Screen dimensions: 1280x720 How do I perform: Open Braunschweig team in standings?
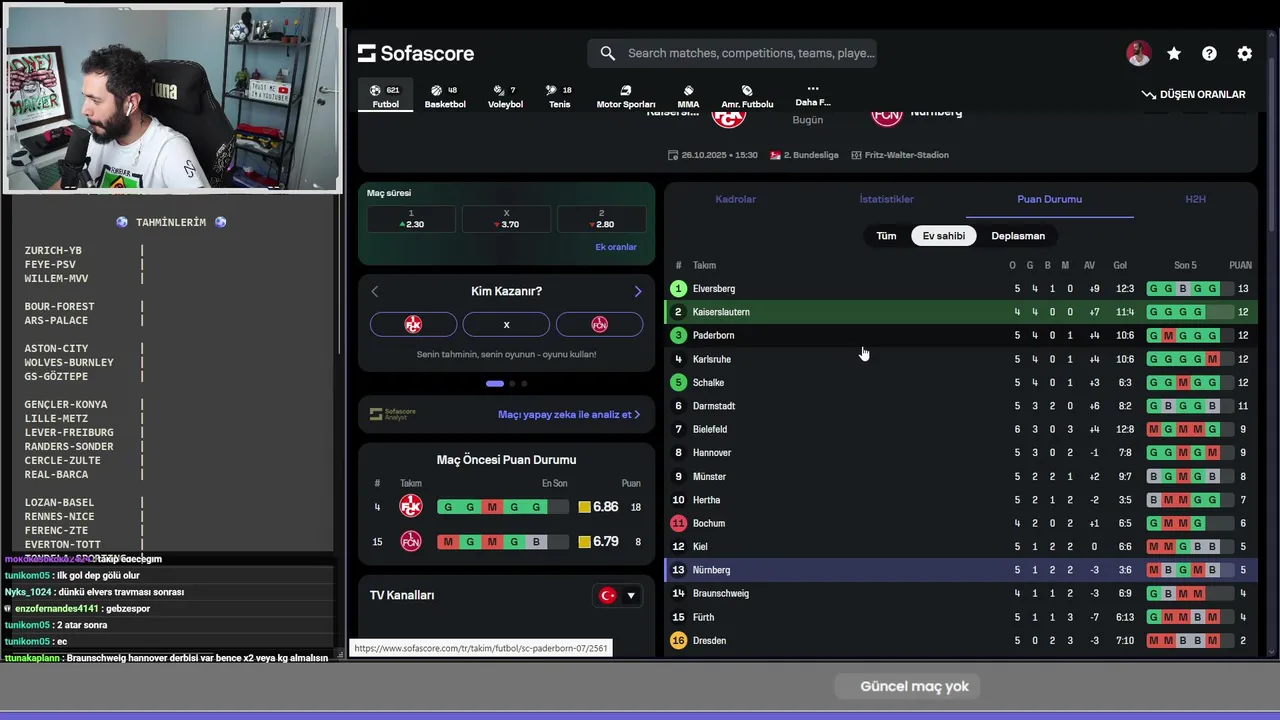[721, 594]
